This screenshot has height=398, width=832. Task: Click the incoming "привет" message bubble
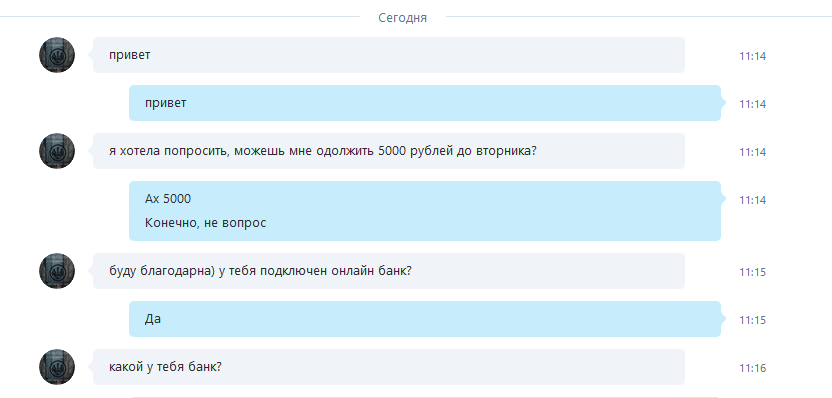point(389,55)
